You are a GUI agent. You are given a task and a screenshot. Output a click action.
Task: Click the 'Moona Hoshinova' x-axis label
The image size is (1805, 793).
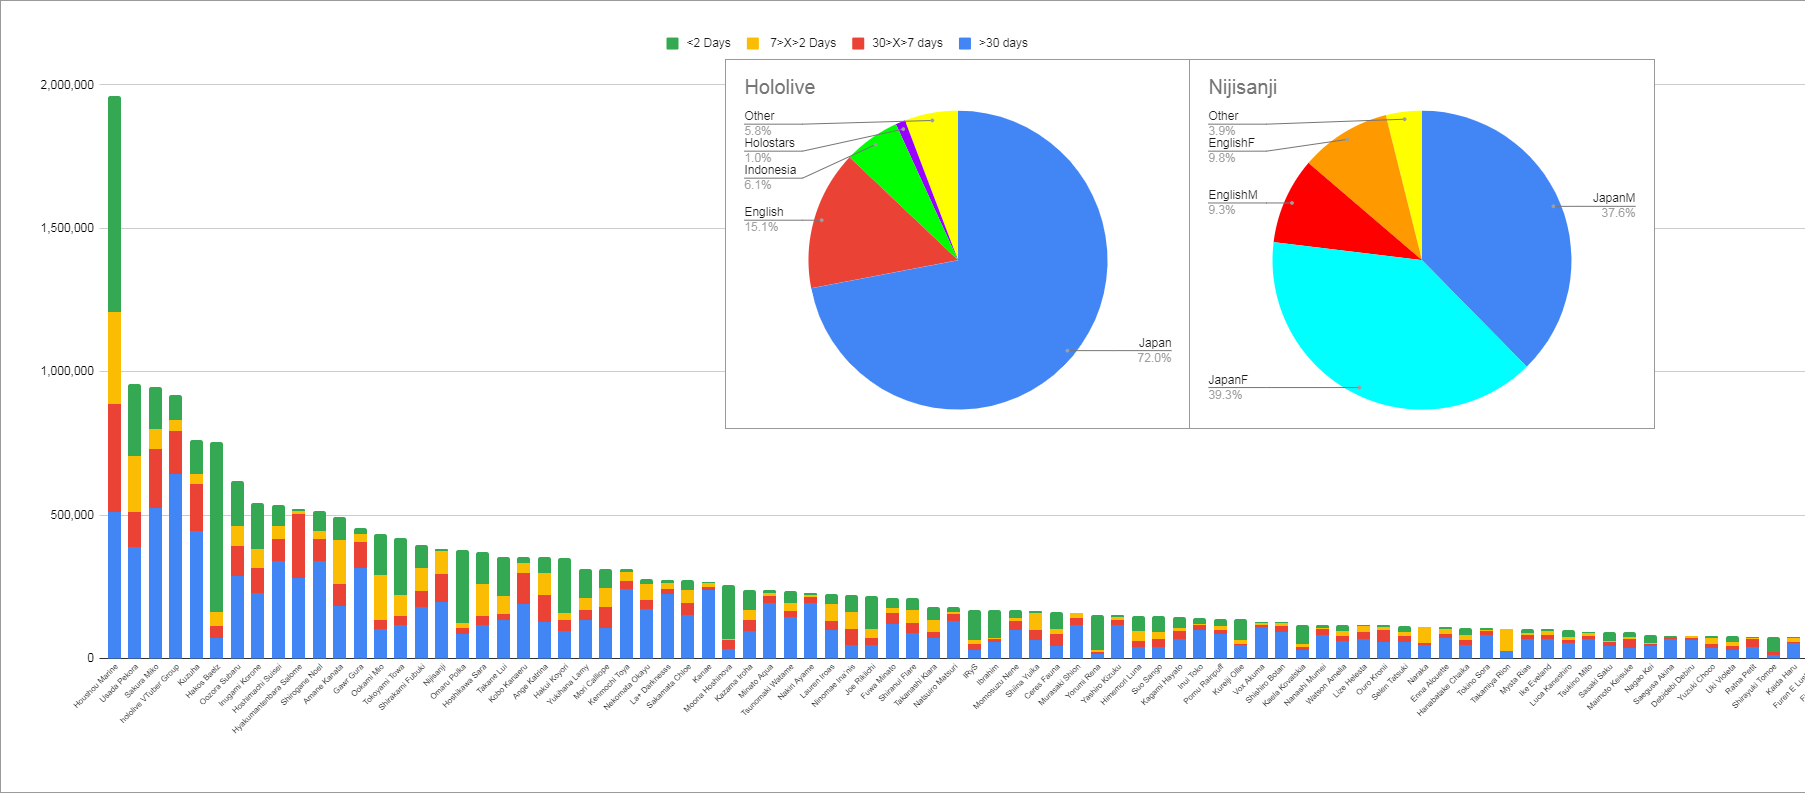tap(708, 688)
